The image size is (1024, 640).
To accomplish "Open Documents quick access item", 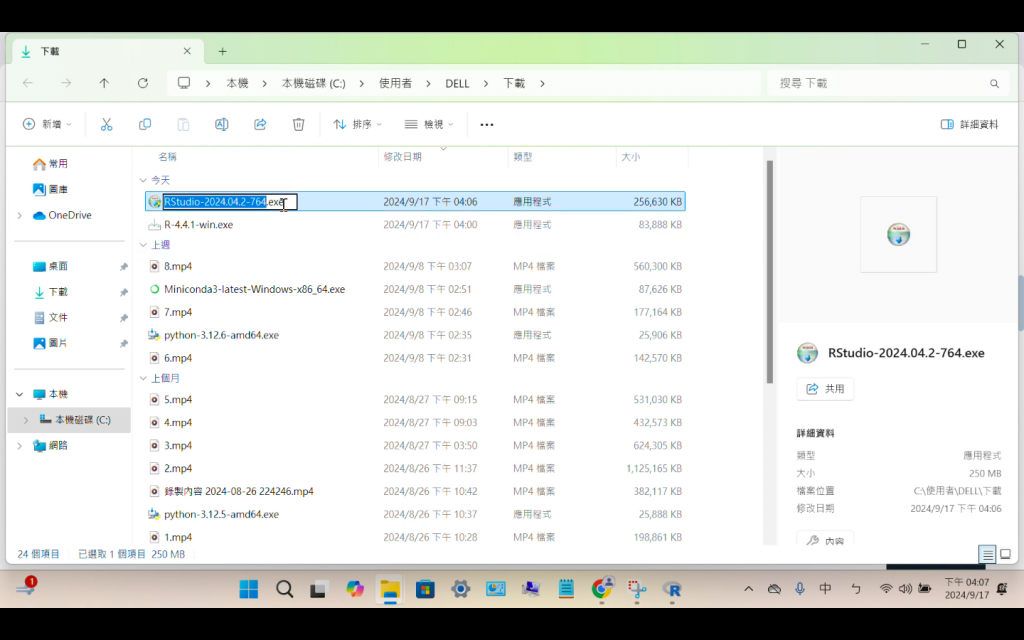I will click(x=50, y=317).
